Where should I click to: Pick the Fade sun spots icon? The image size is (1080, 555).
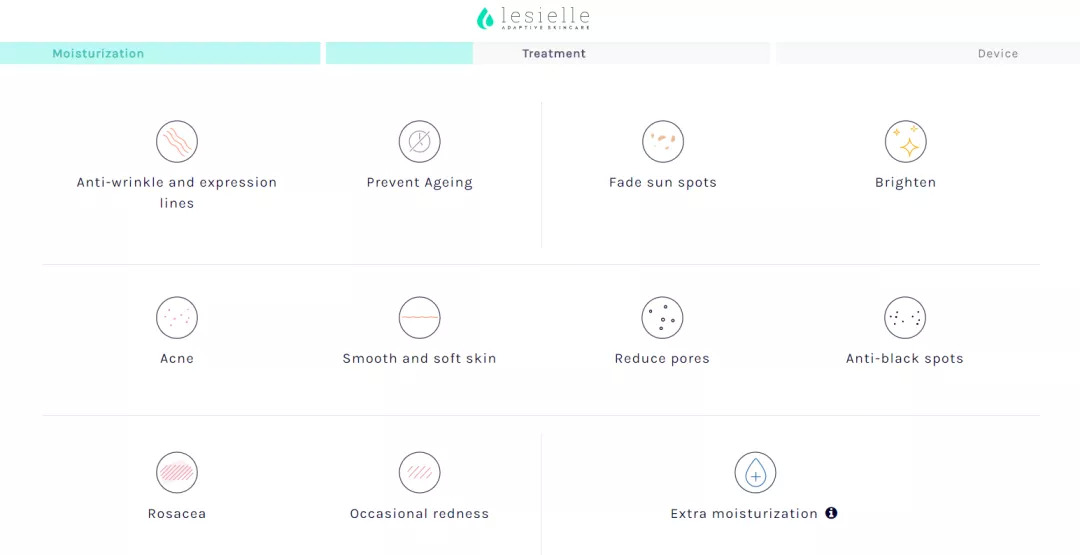[x=663, y=142]
